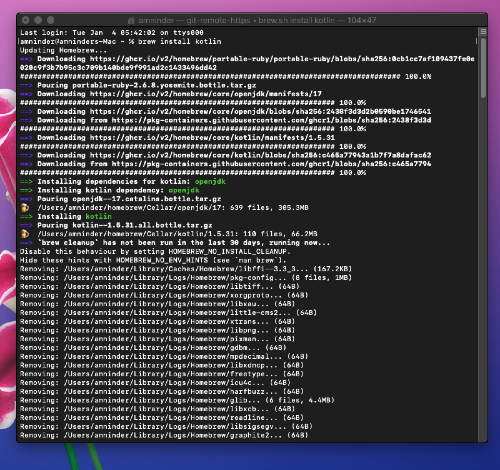Click the Removing pkg-config logs line

pos(186,278)
